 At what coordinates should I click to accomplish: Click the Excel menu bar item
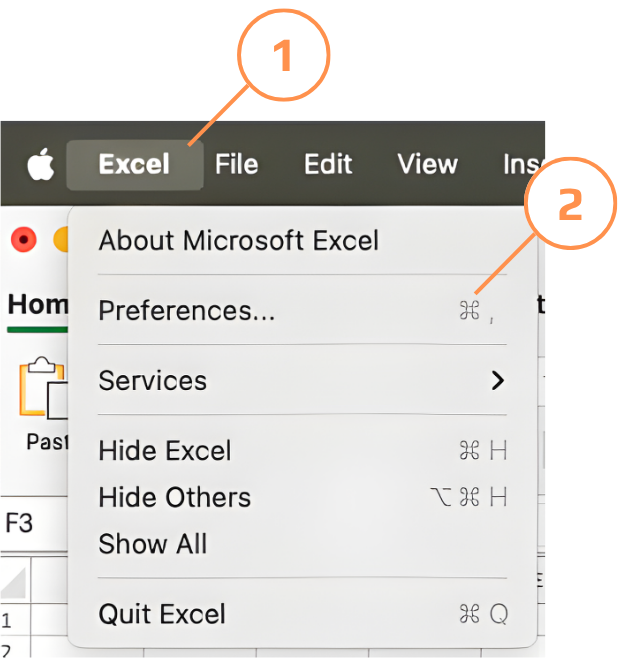(x=134, y=165)
